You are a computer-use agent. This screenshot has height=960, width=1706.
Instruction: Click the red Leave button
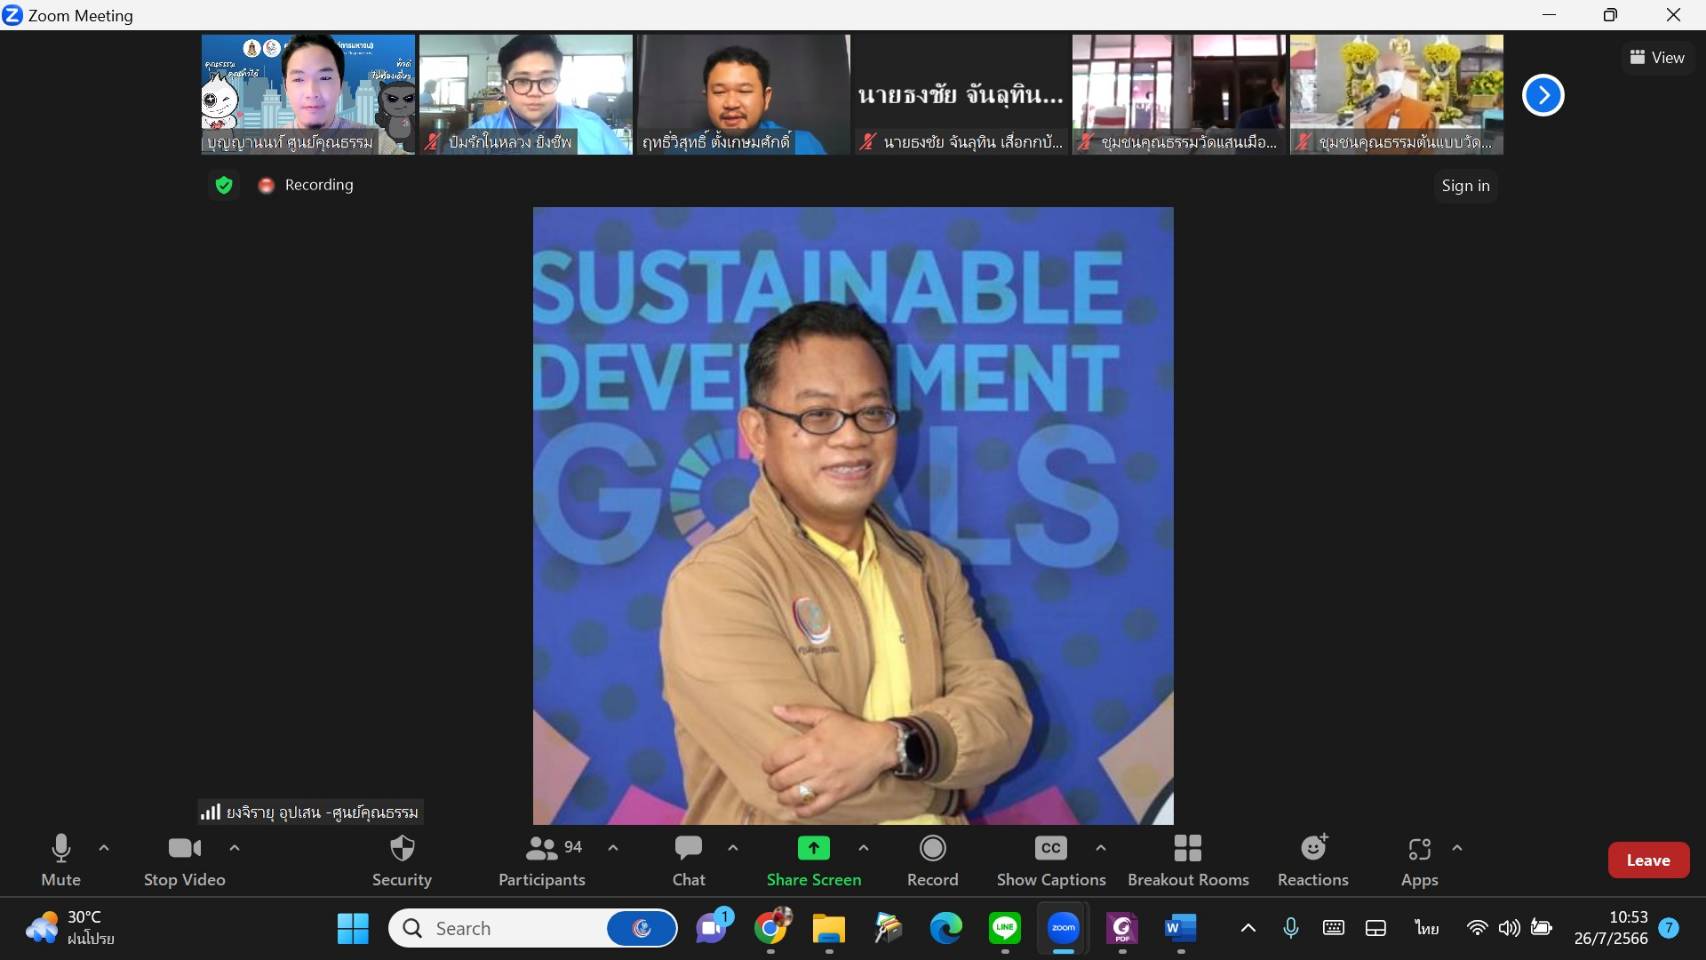[1648, 860]
